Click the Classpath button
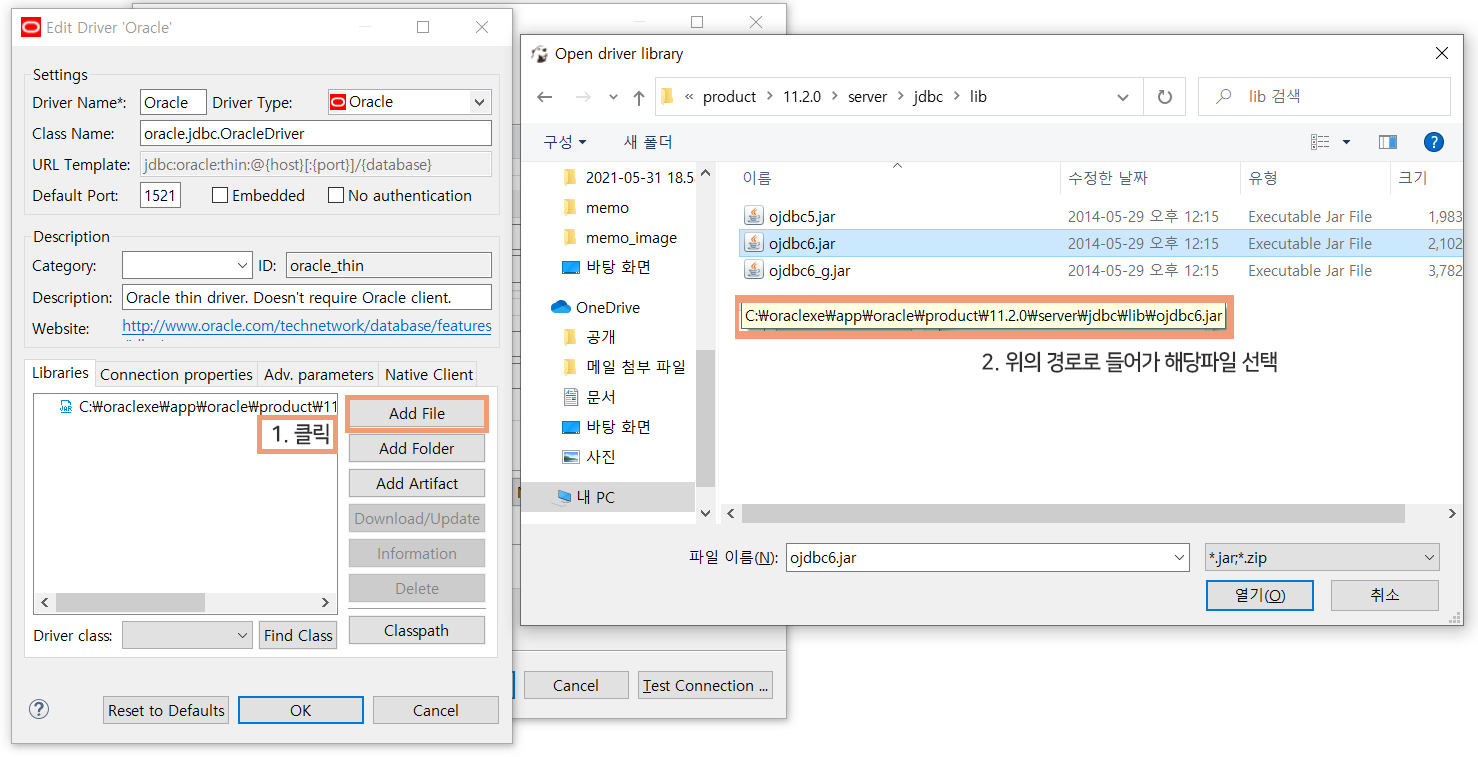1478x757 pixels. pos(417,630)
